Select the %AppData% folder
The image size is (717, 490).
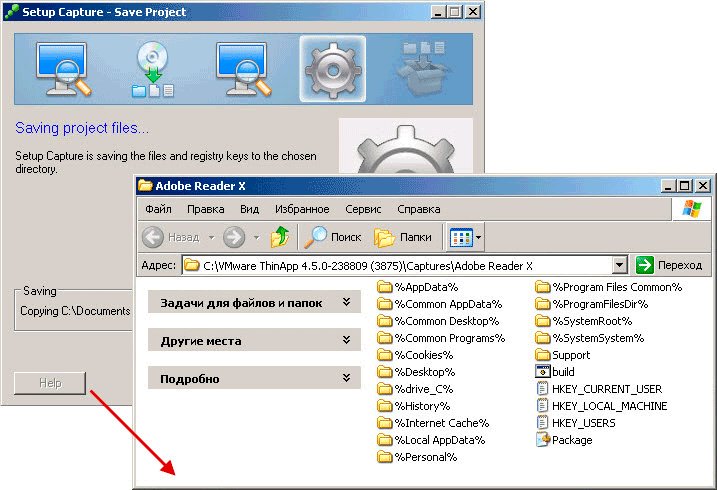tap(417, 287)
